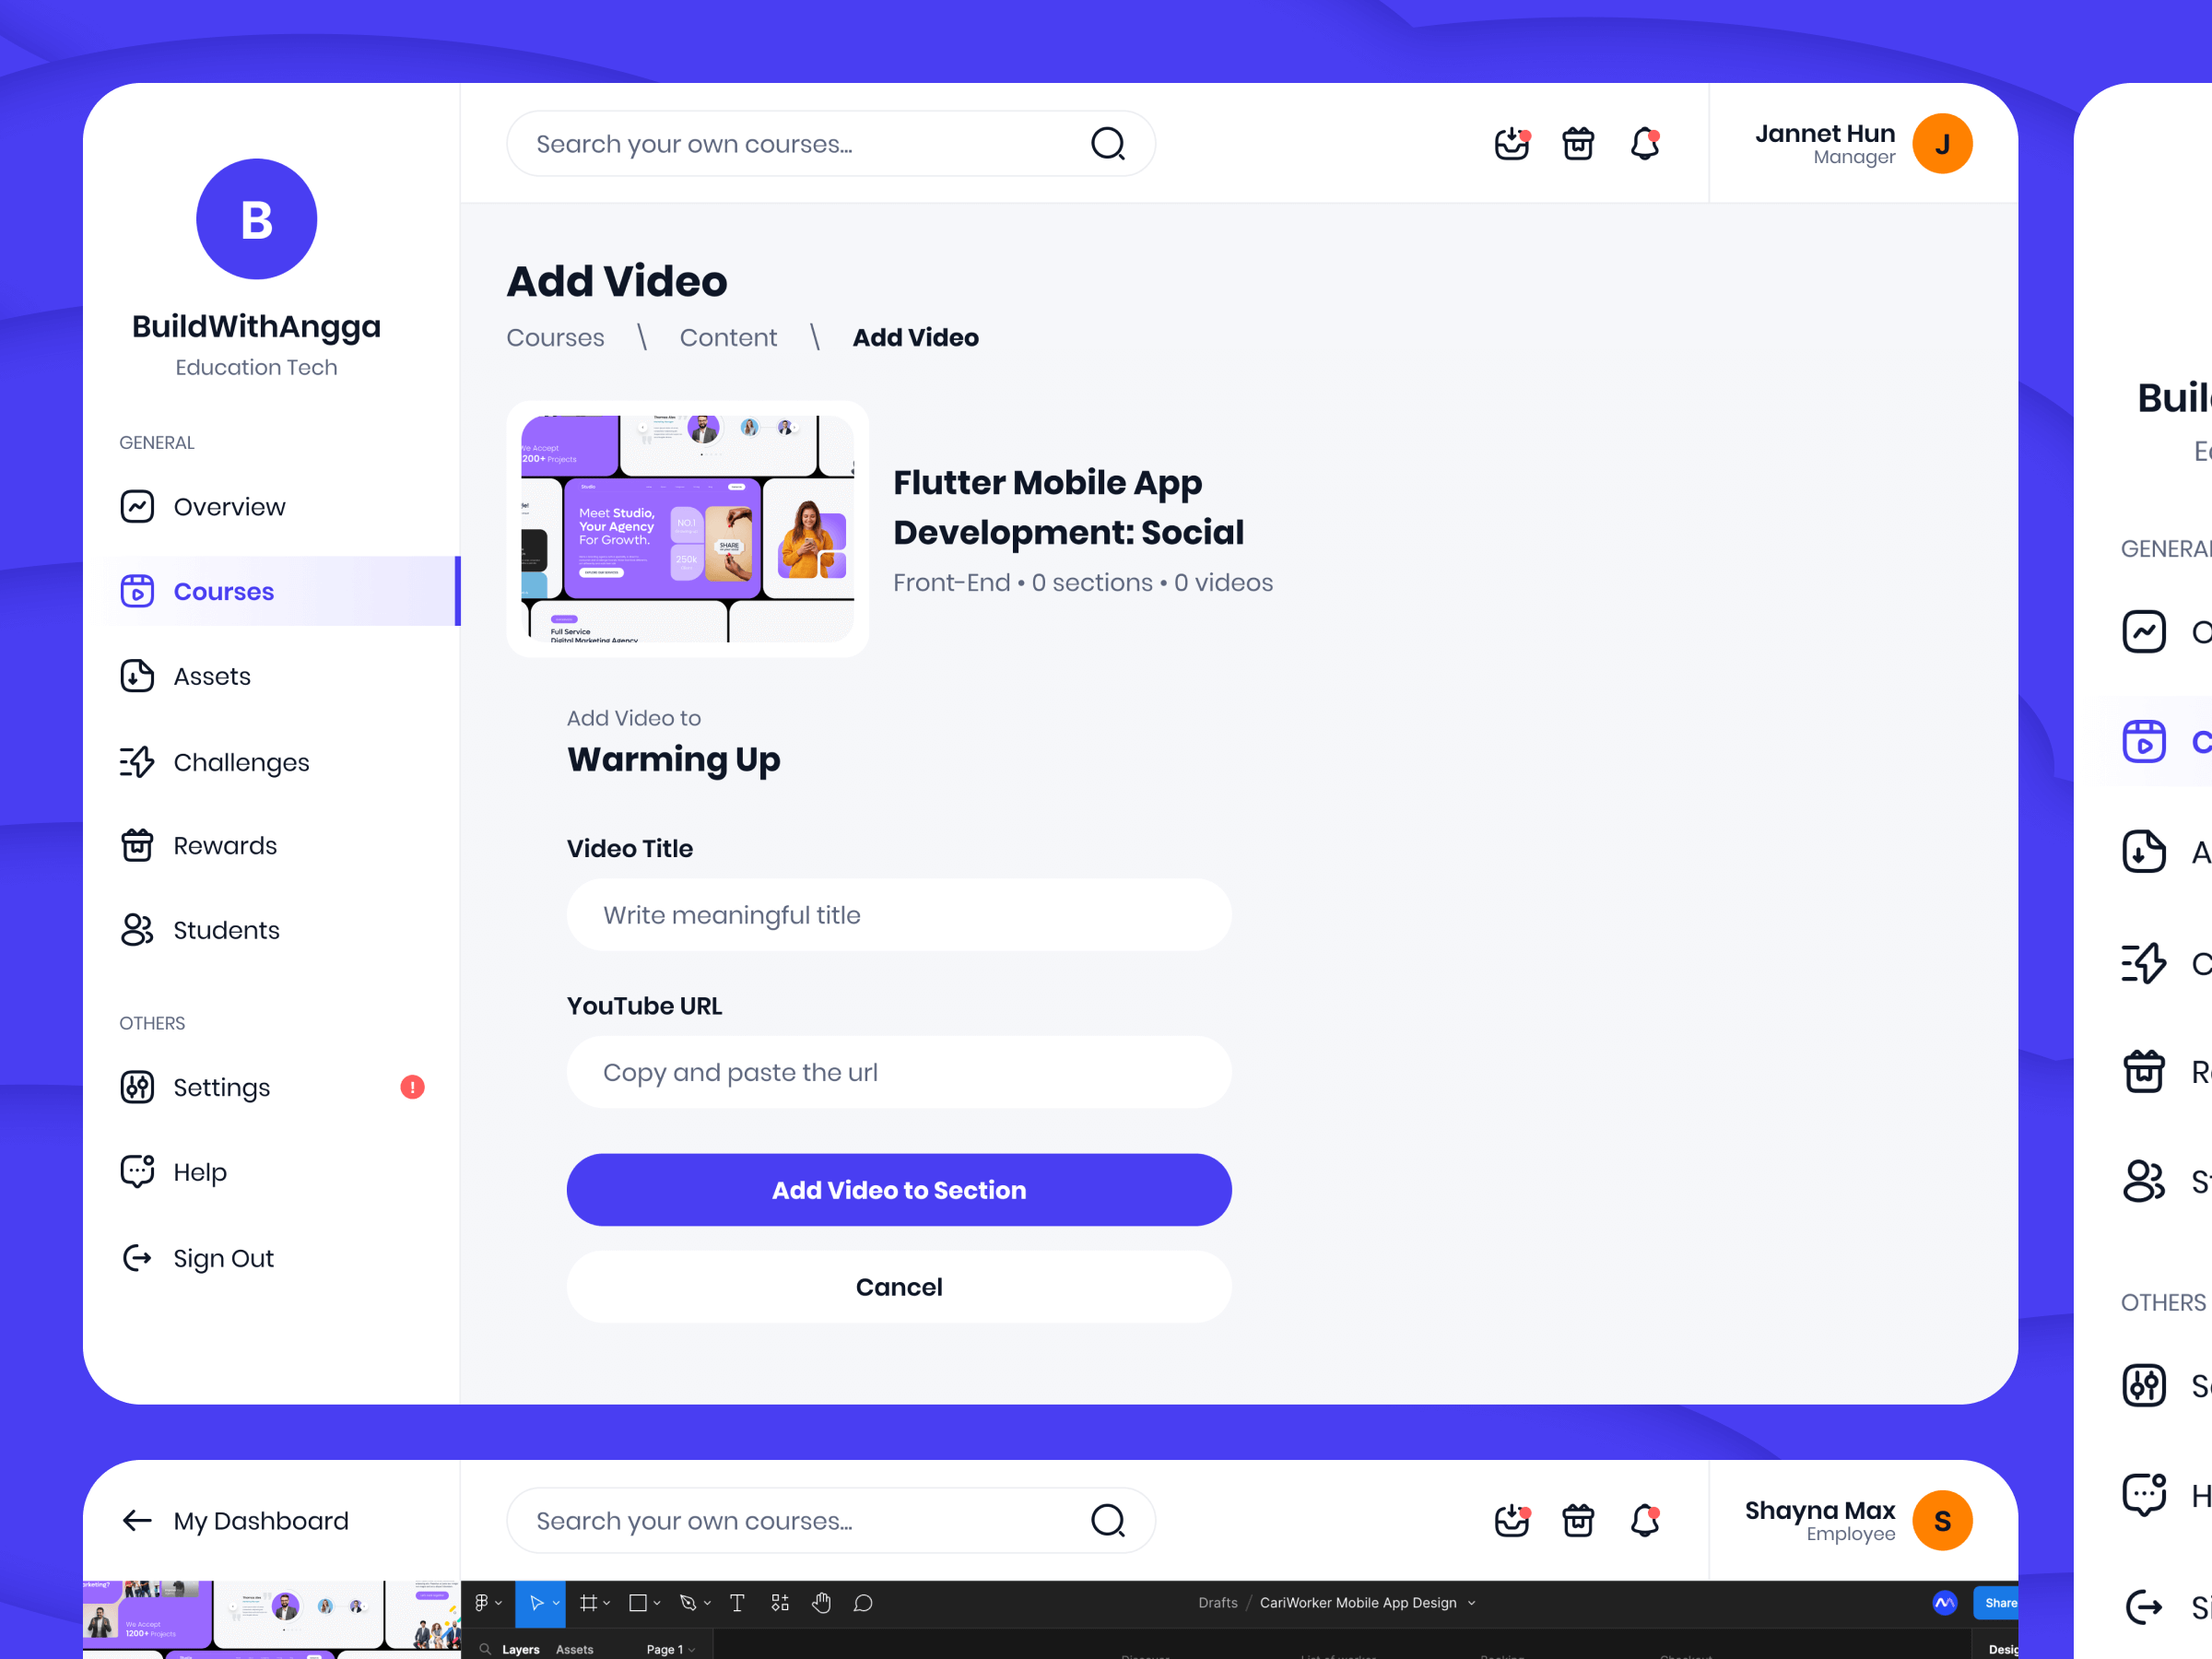Click the Figma Share button
The image size is (2212, 1659).
pos(1996,1603)
